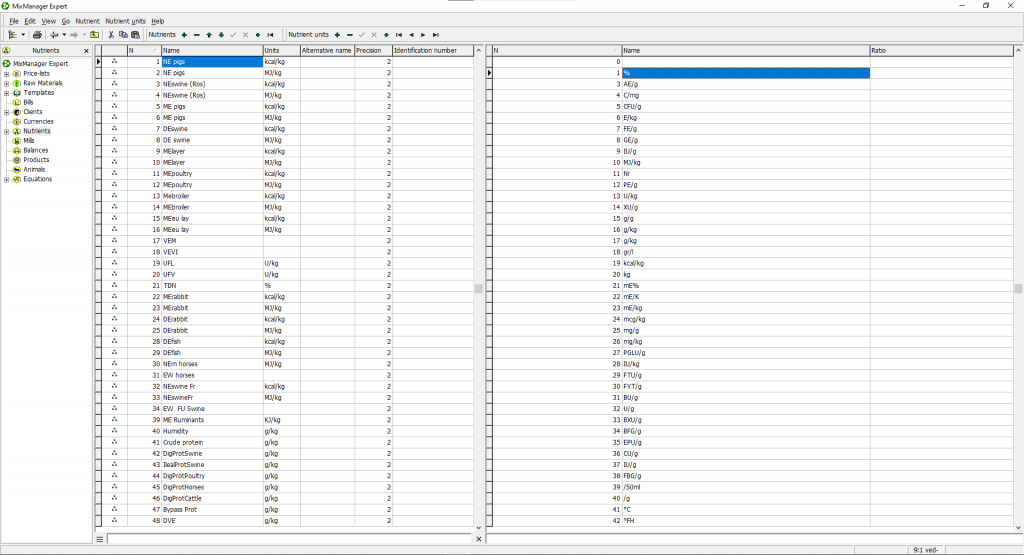Image resolution: width=1024 pixels, height=555 pixels.
Task: Go to next nutrient unit record
Action: click(423, 35)
